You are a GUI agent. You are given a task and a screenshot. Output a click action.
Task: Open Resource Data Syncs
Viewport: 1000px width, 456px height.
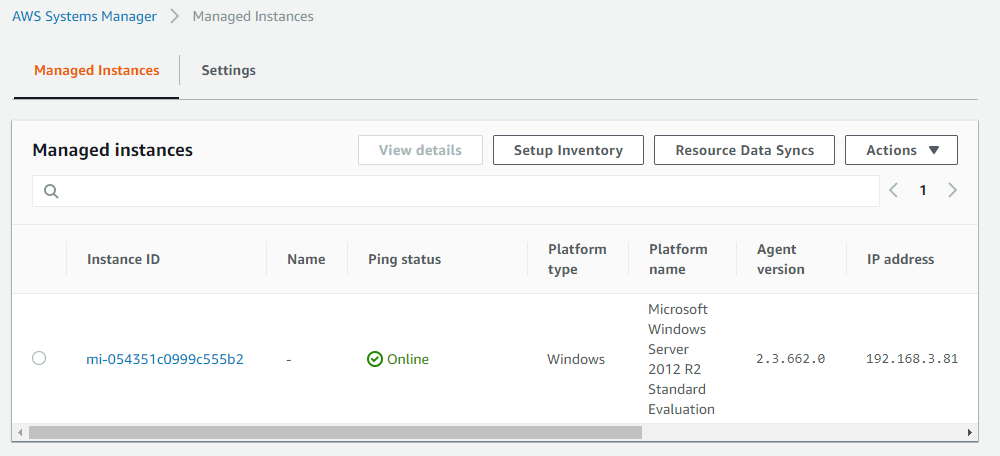point(744,151)
